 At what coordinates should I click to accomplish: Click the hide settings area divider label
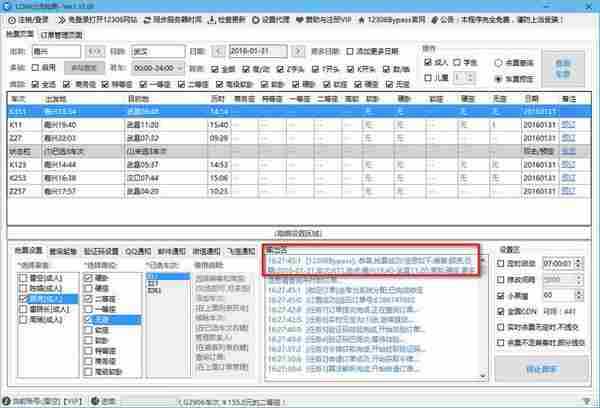(298, 233)
